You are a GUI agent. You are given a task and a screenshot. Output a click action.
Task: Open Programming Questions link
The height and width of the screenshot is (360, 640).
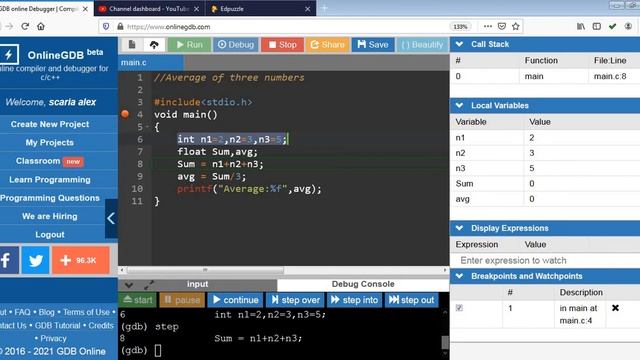50,198
